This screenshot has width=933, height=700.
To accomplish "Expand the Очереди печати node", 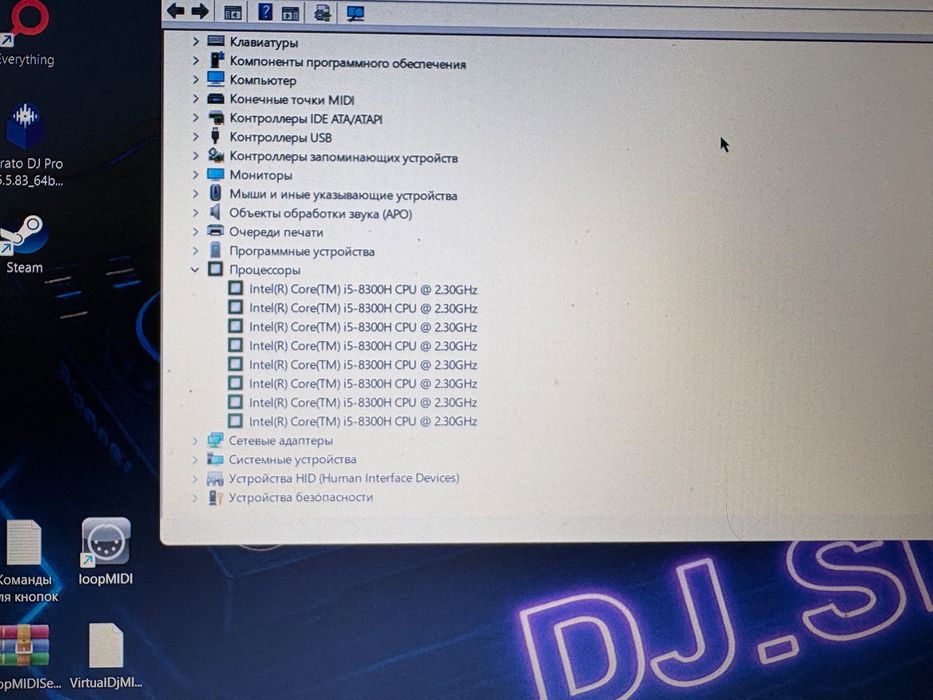I will [195, 232].
